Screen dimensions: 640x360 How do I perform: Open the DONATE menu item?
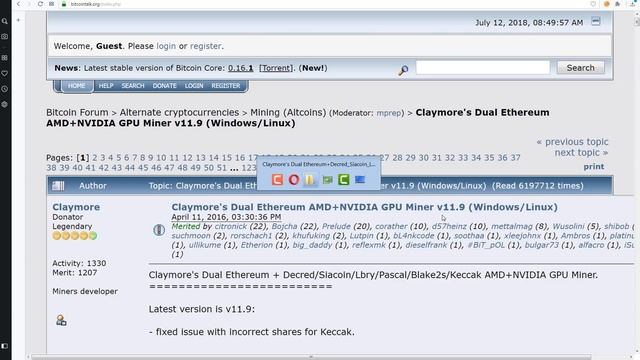164,86
